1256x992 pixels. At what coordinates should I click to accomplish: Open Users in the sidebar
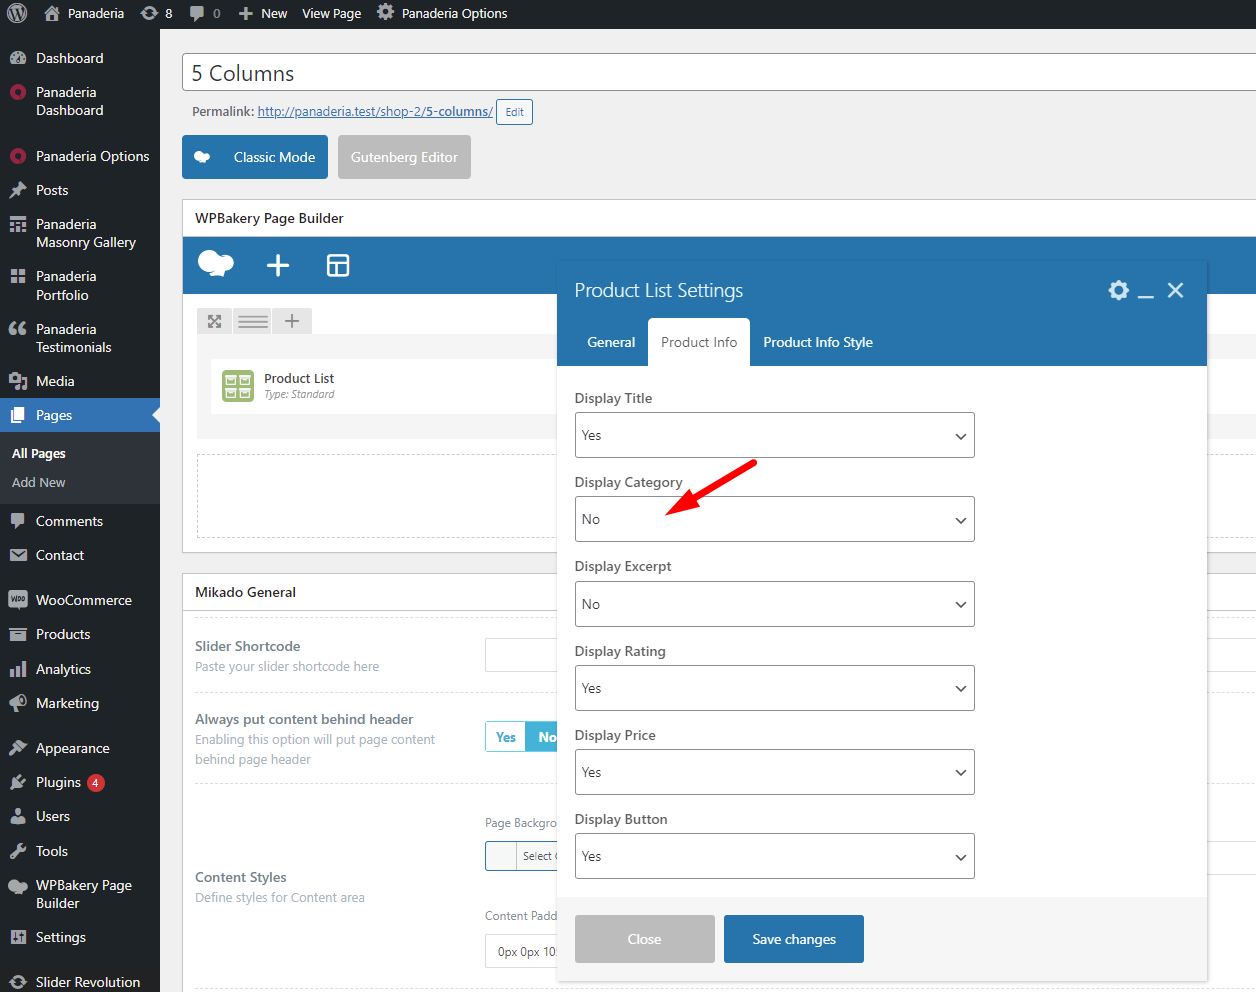tap(80, 816)
